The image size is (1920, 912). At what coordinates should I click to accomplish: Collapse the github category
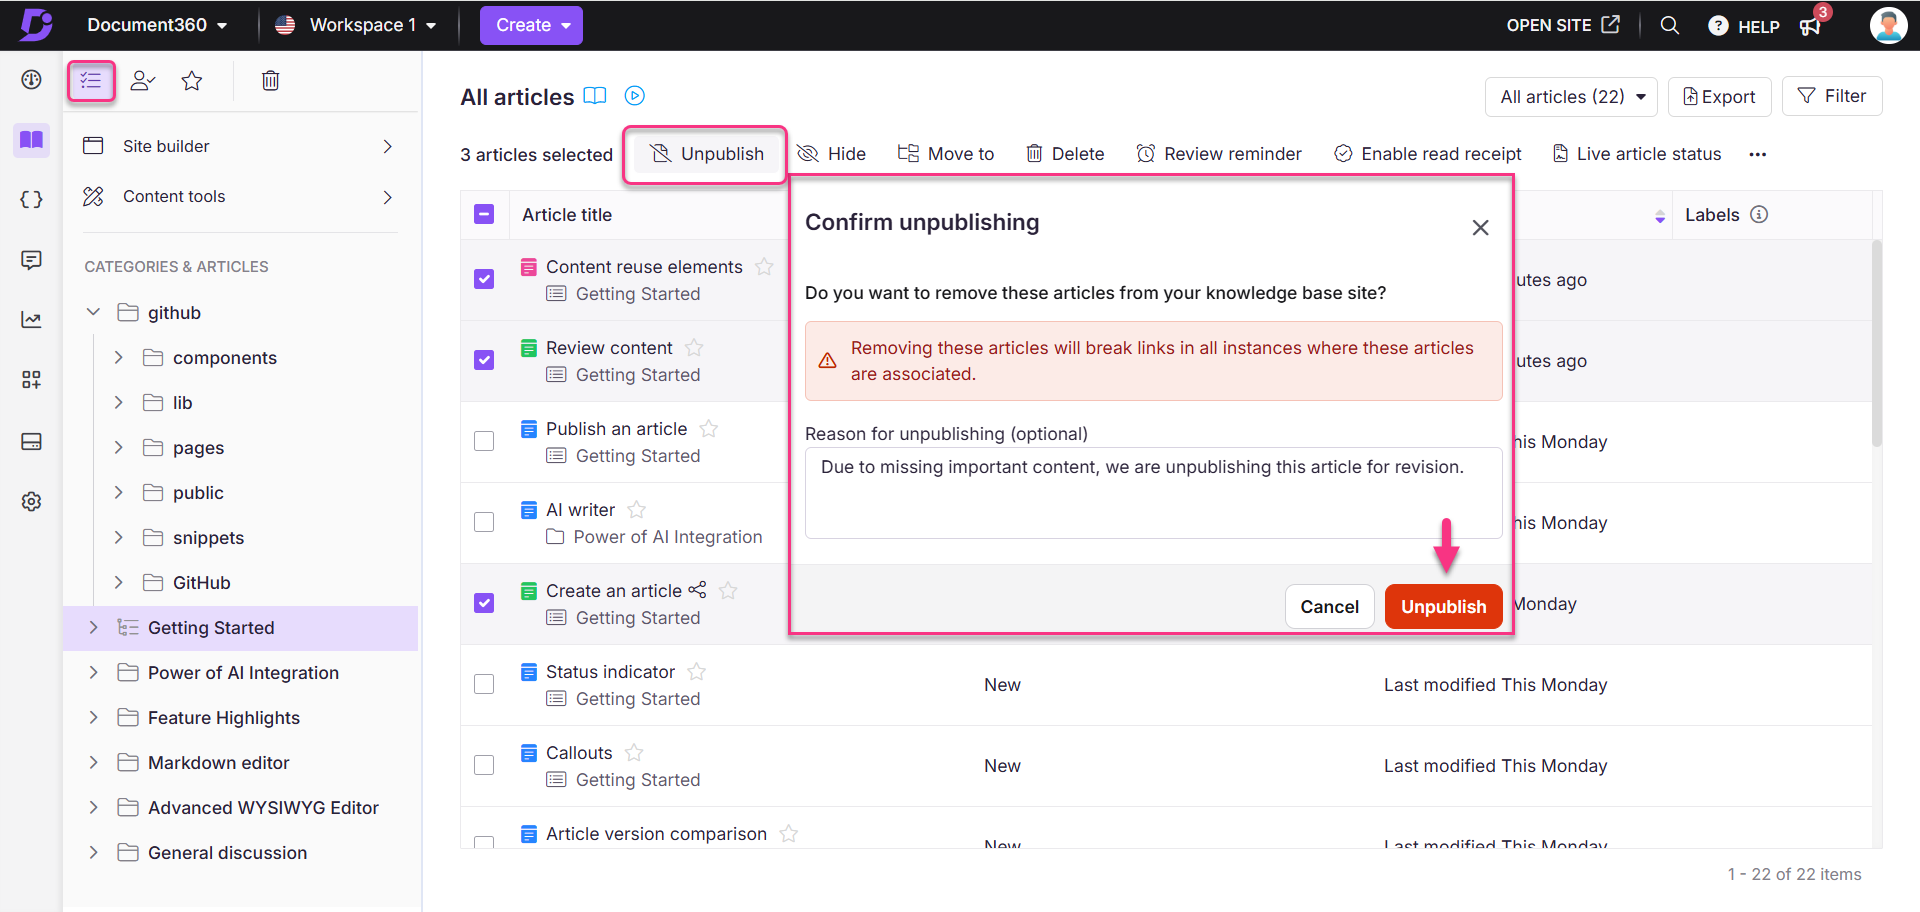(x=93, y=312)
